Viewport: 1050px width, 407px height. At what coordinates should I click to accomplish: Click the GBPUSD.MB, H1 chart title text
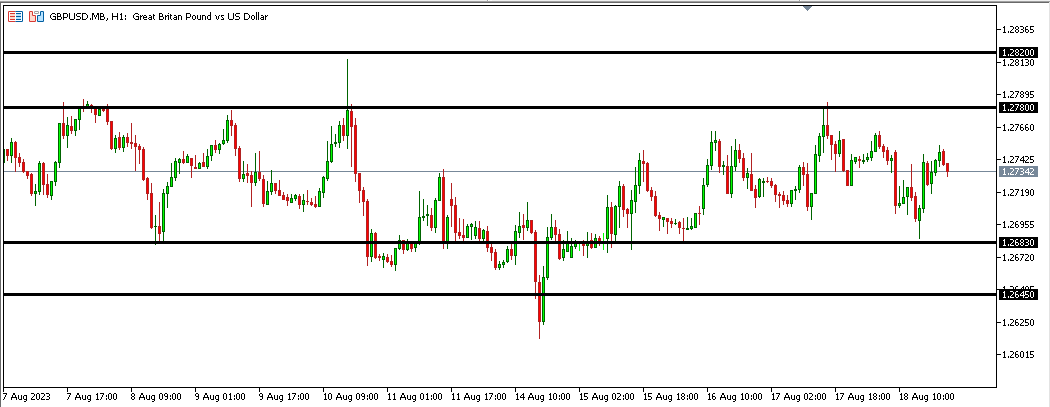pyautogui.click(x=159, y=17)
